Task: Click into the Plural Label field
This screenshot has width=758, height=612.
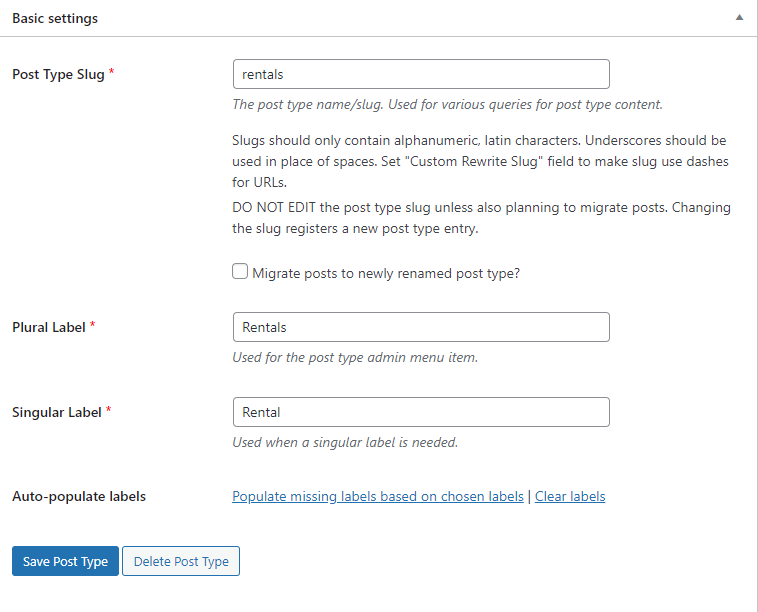Action: (421, 327)
